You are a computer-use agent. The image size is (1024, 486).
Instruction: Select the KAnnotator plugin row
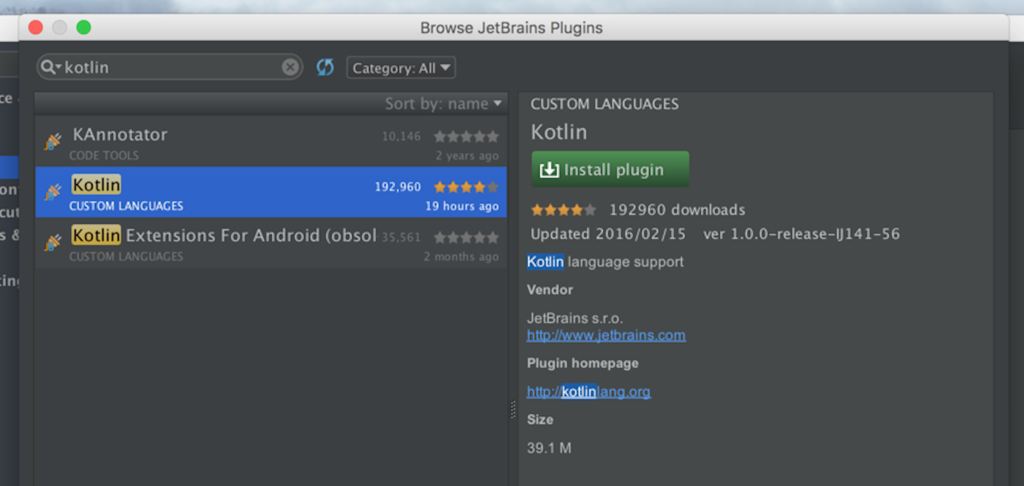(271, 142)
